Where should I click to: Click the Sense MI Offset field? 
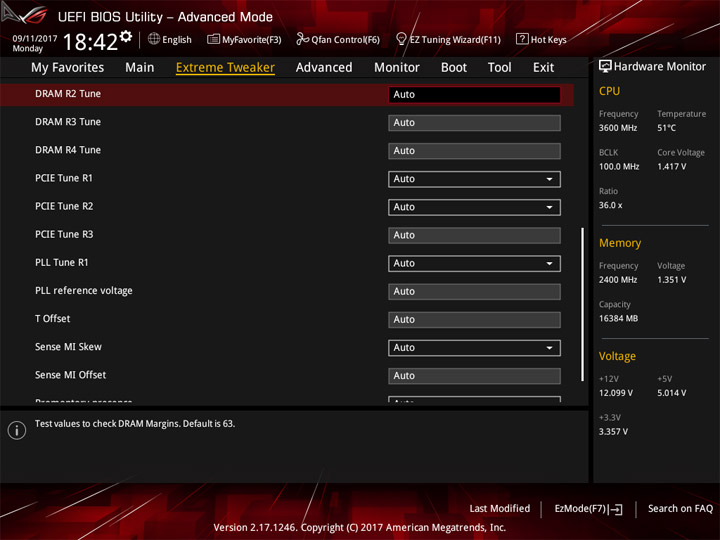point(474,376)
